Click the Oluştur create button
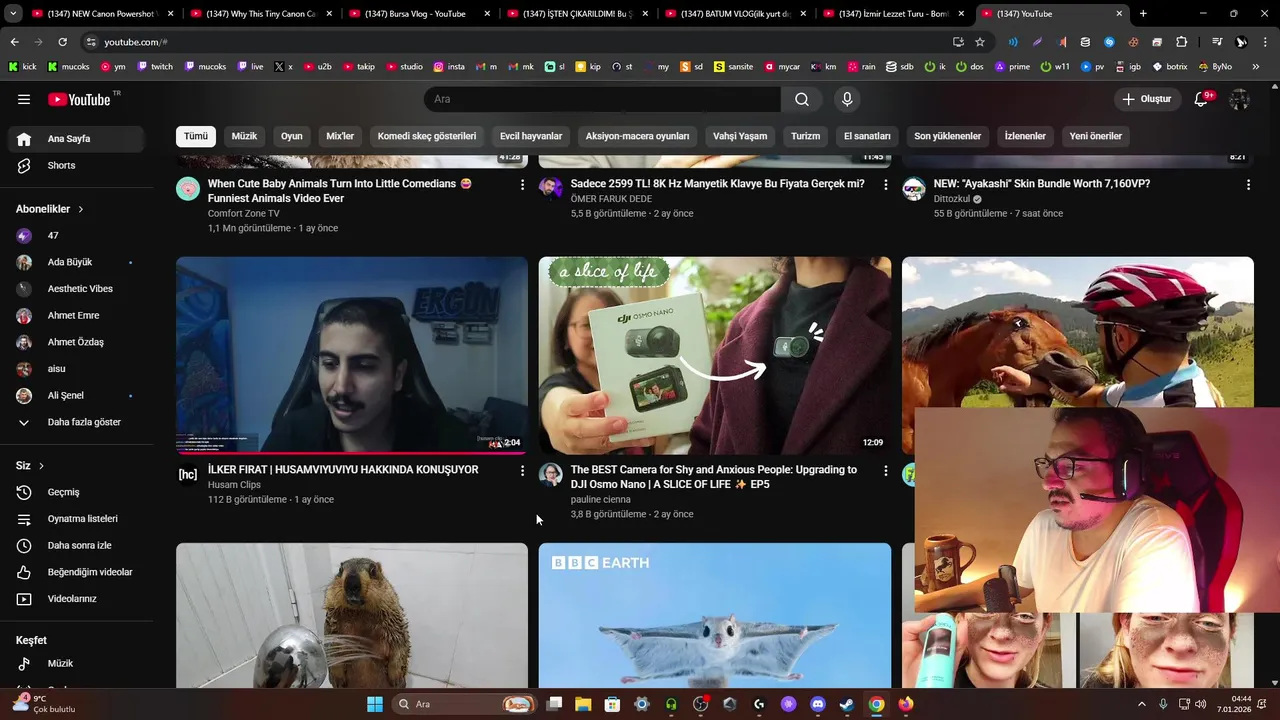 point(1146,99)
